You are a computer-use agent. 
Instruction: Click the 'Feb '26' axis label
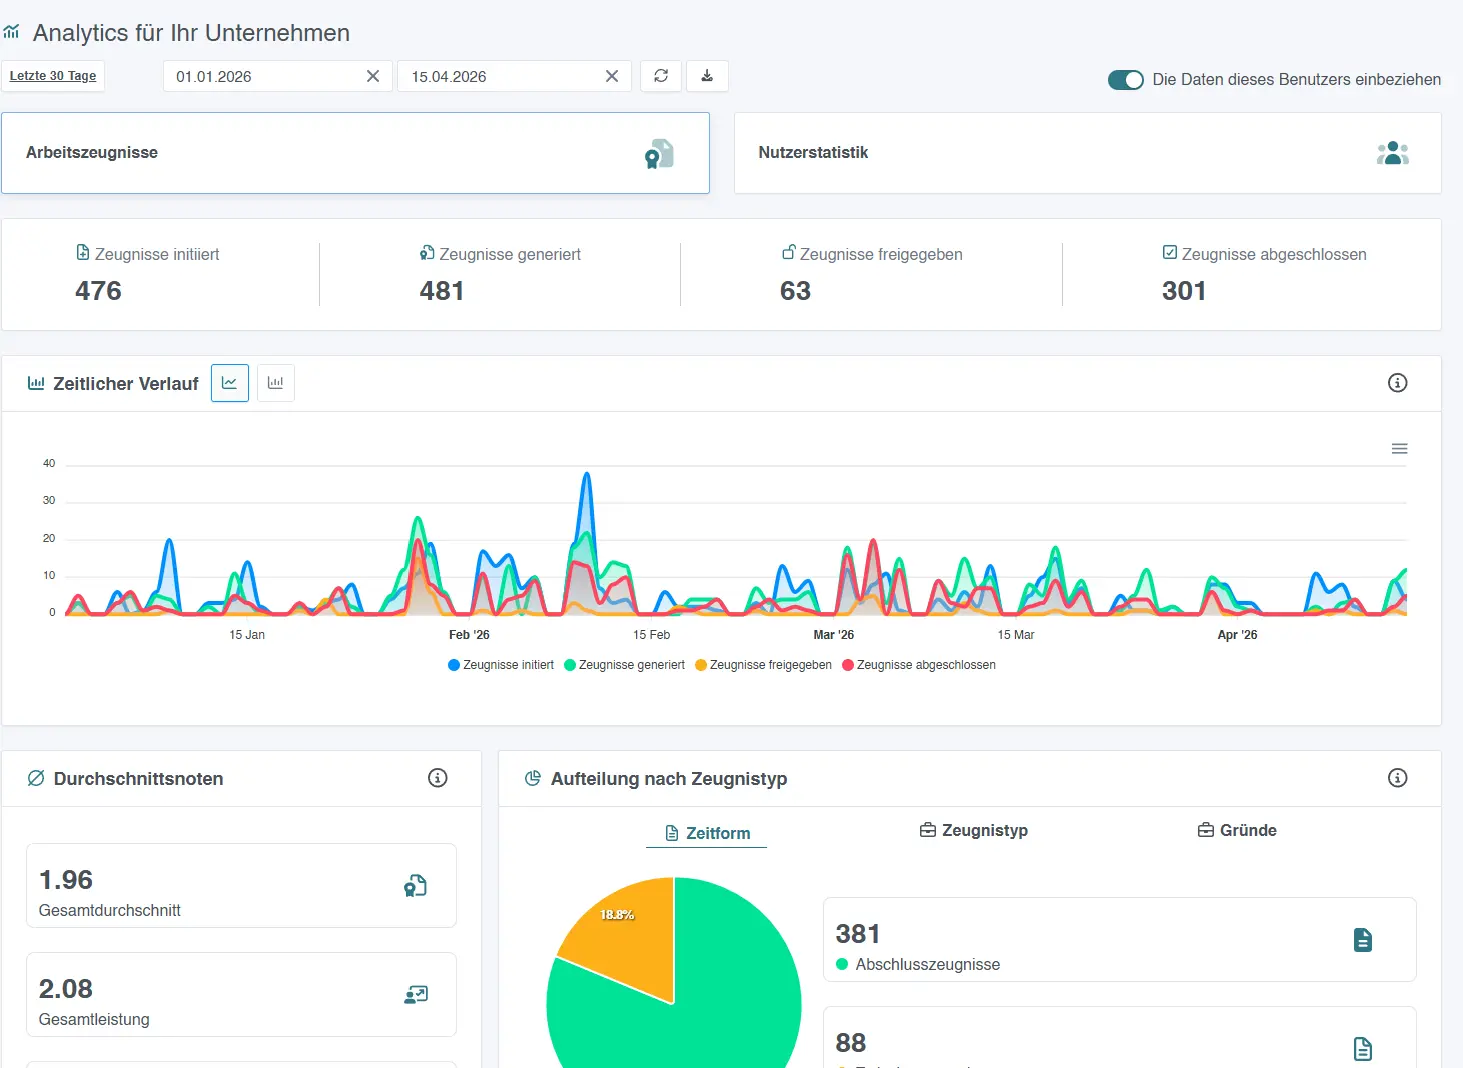[469, 635]
